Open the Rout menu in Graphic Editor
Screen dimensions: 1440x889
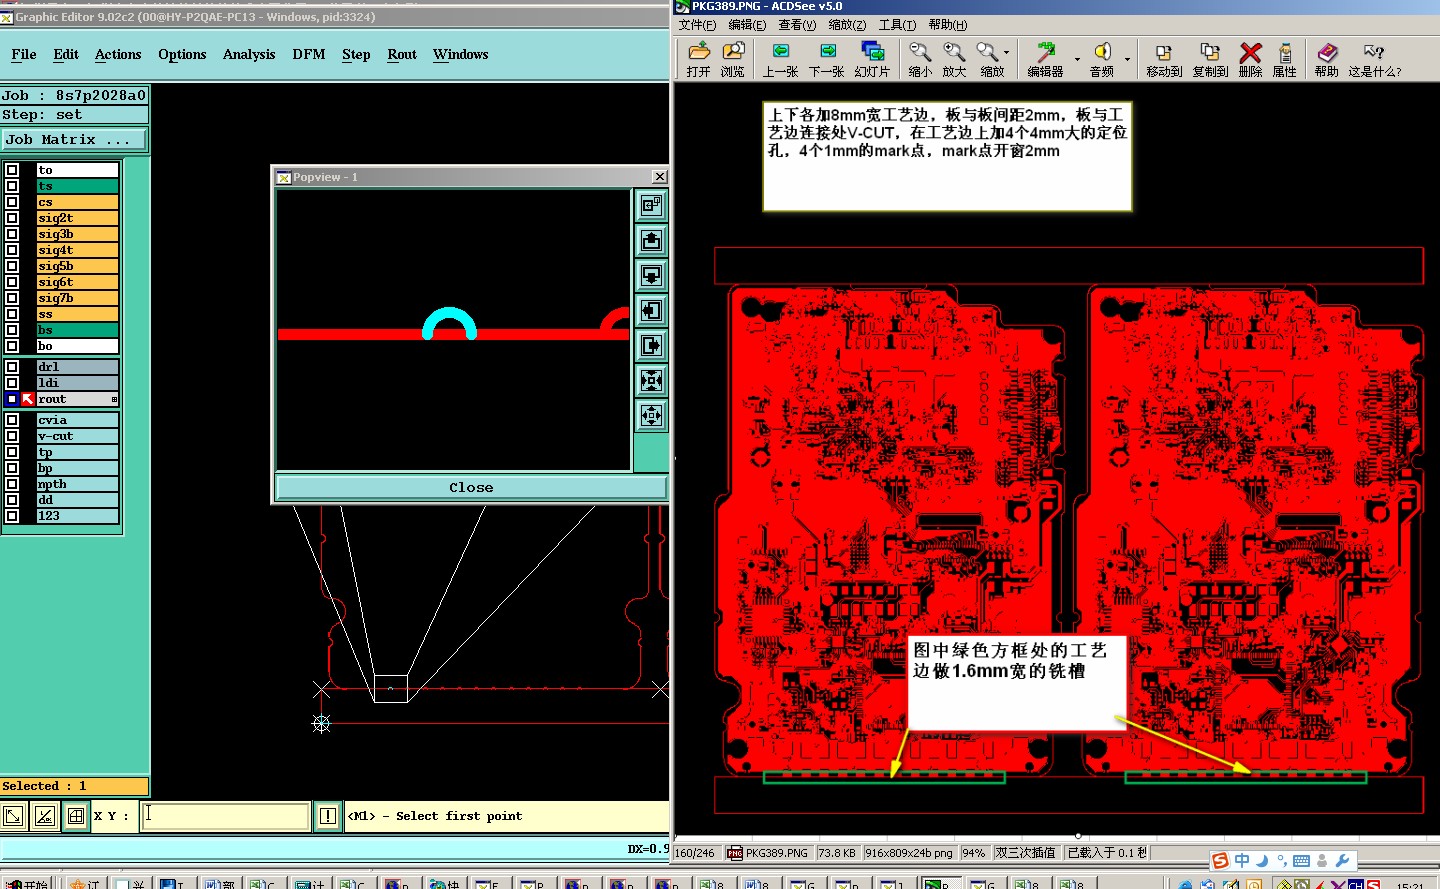pyautogui.click(x=402, y=54)
